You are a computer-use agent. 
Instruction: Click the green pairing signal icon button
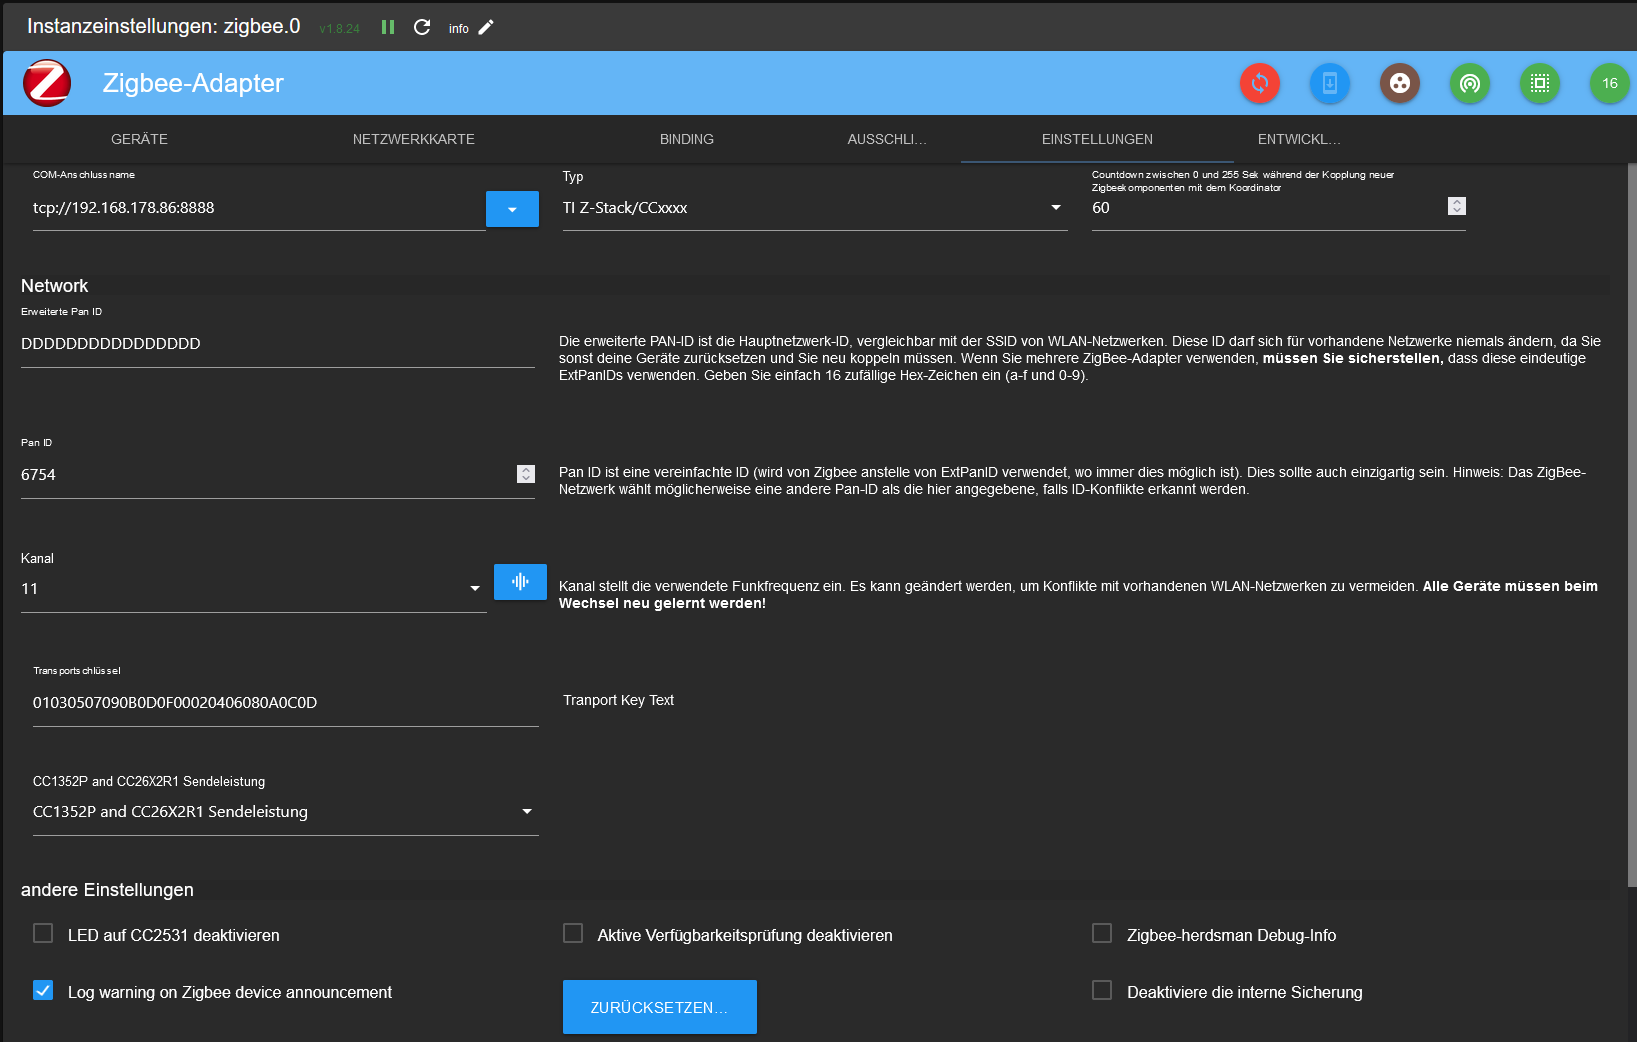coord(1470,83)
